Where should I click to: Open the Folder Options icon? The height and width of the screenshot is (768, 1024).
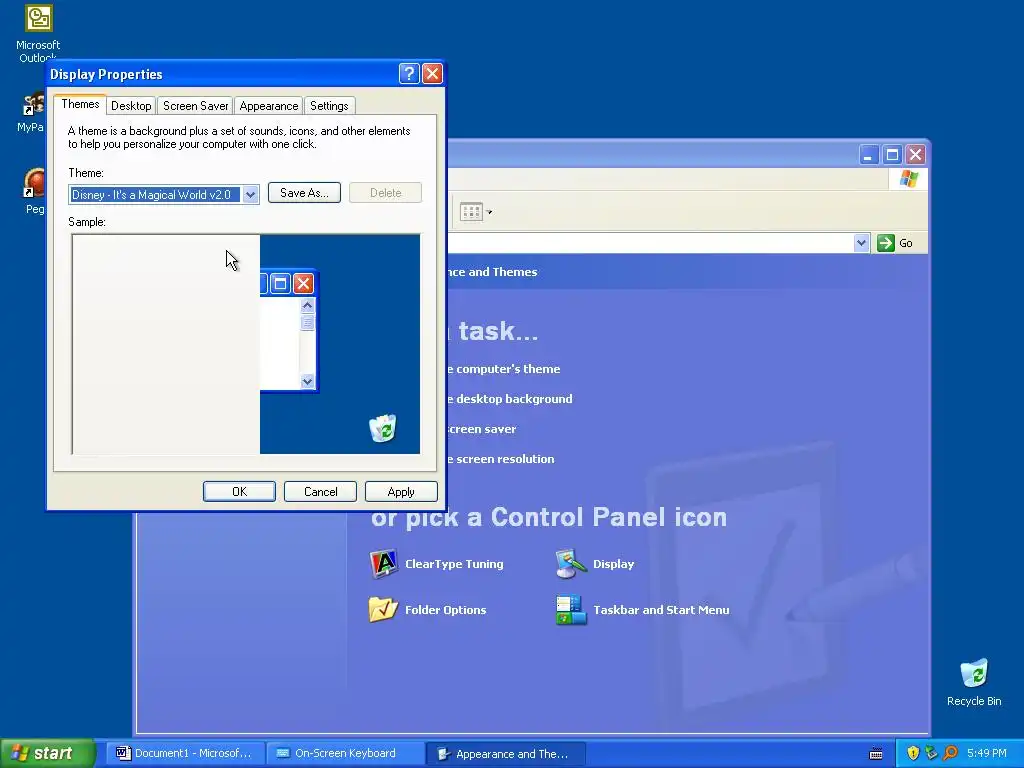point(383,609)
